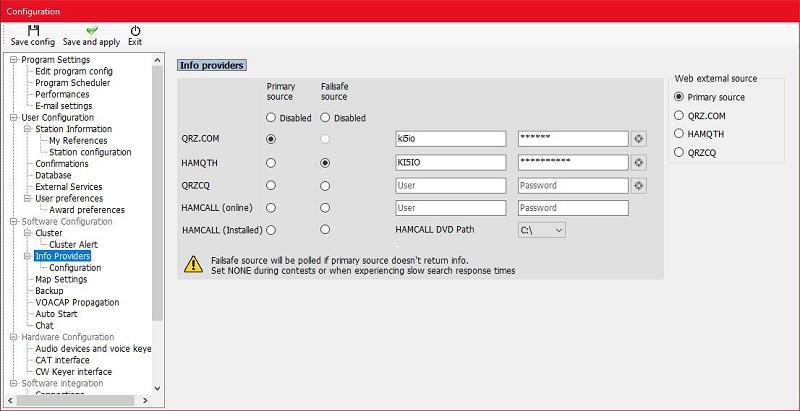Collapse the Software integration tree node
The height and width of the screenshot is (411, 800).
click(x=14, y=383)
